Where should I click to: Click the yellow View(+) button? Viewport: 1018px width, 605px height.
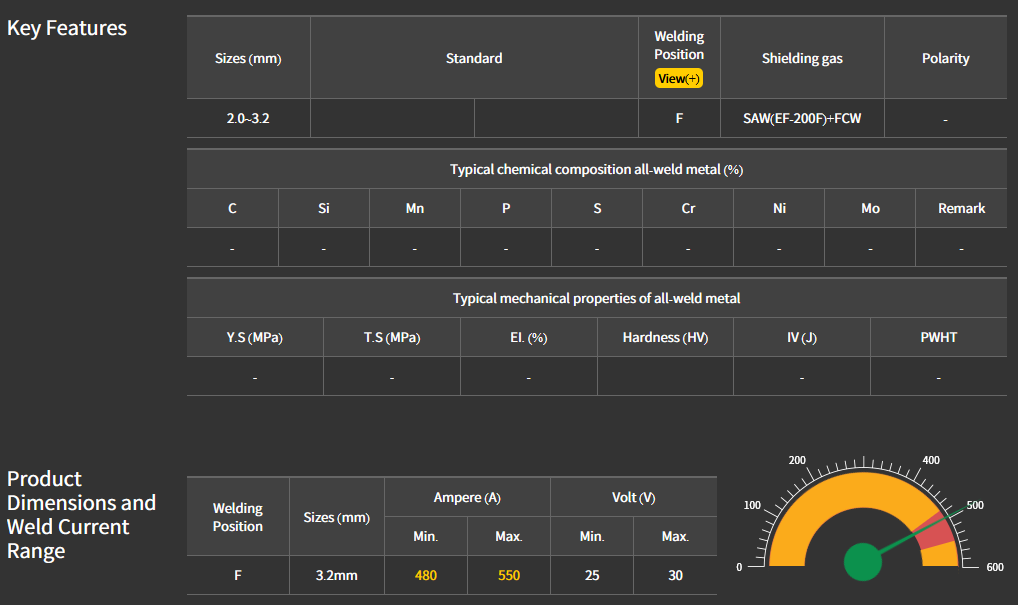pos(679,79)
